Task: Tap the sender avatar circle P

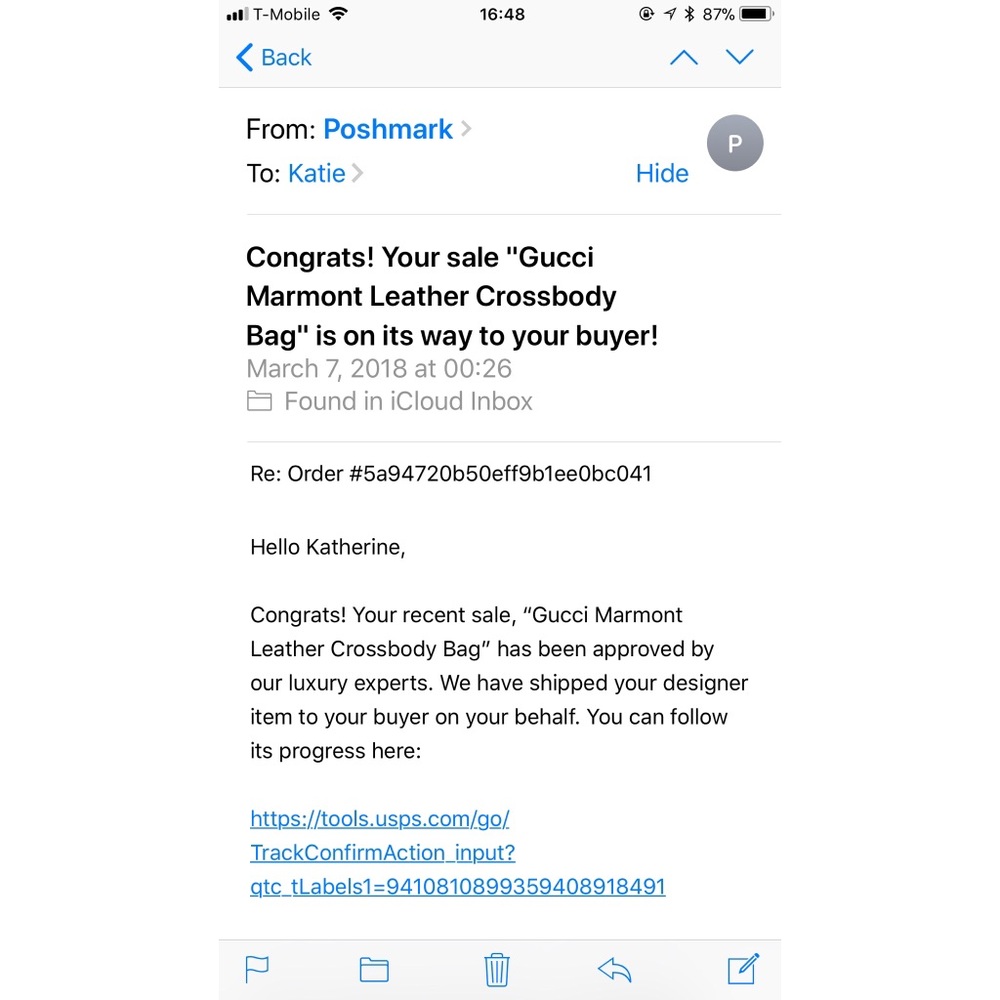Action: tap(735, 143)
